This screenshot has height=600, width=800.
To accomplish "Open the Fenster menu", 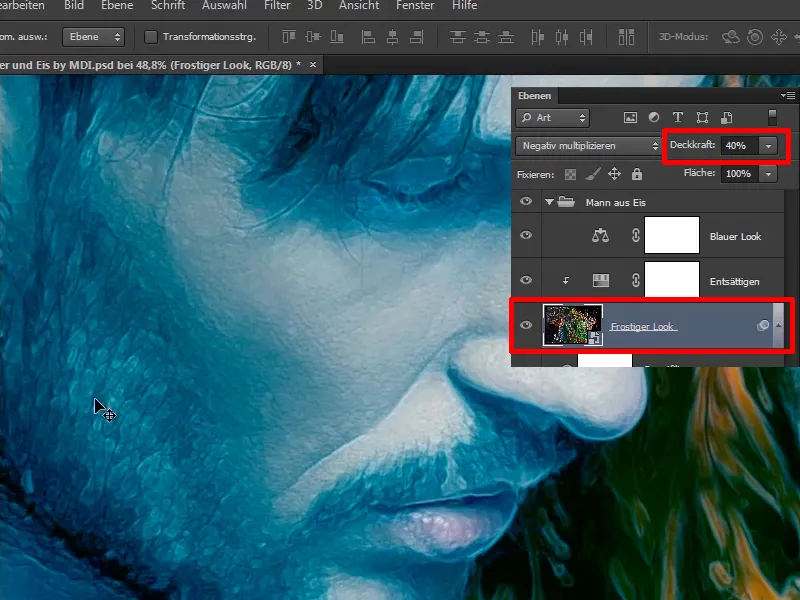I will [x=415, y=6].
